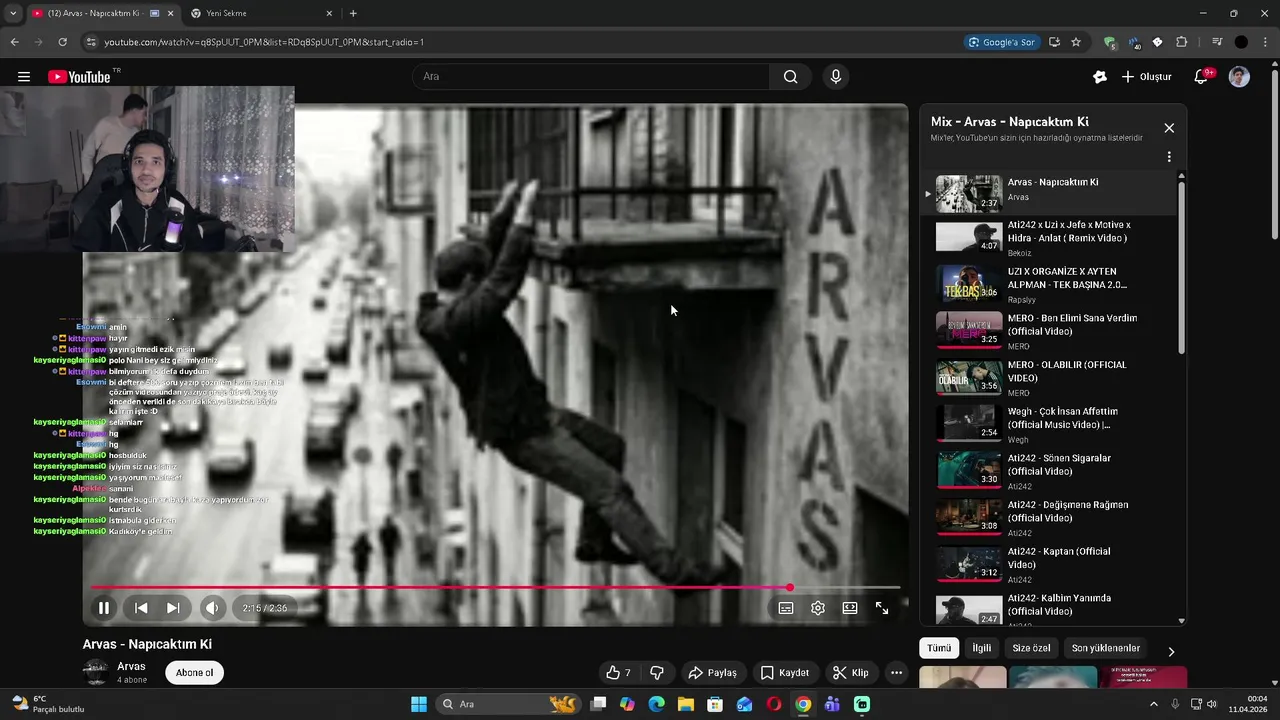Bookmark this page with the star

(x=1076, y=42)
